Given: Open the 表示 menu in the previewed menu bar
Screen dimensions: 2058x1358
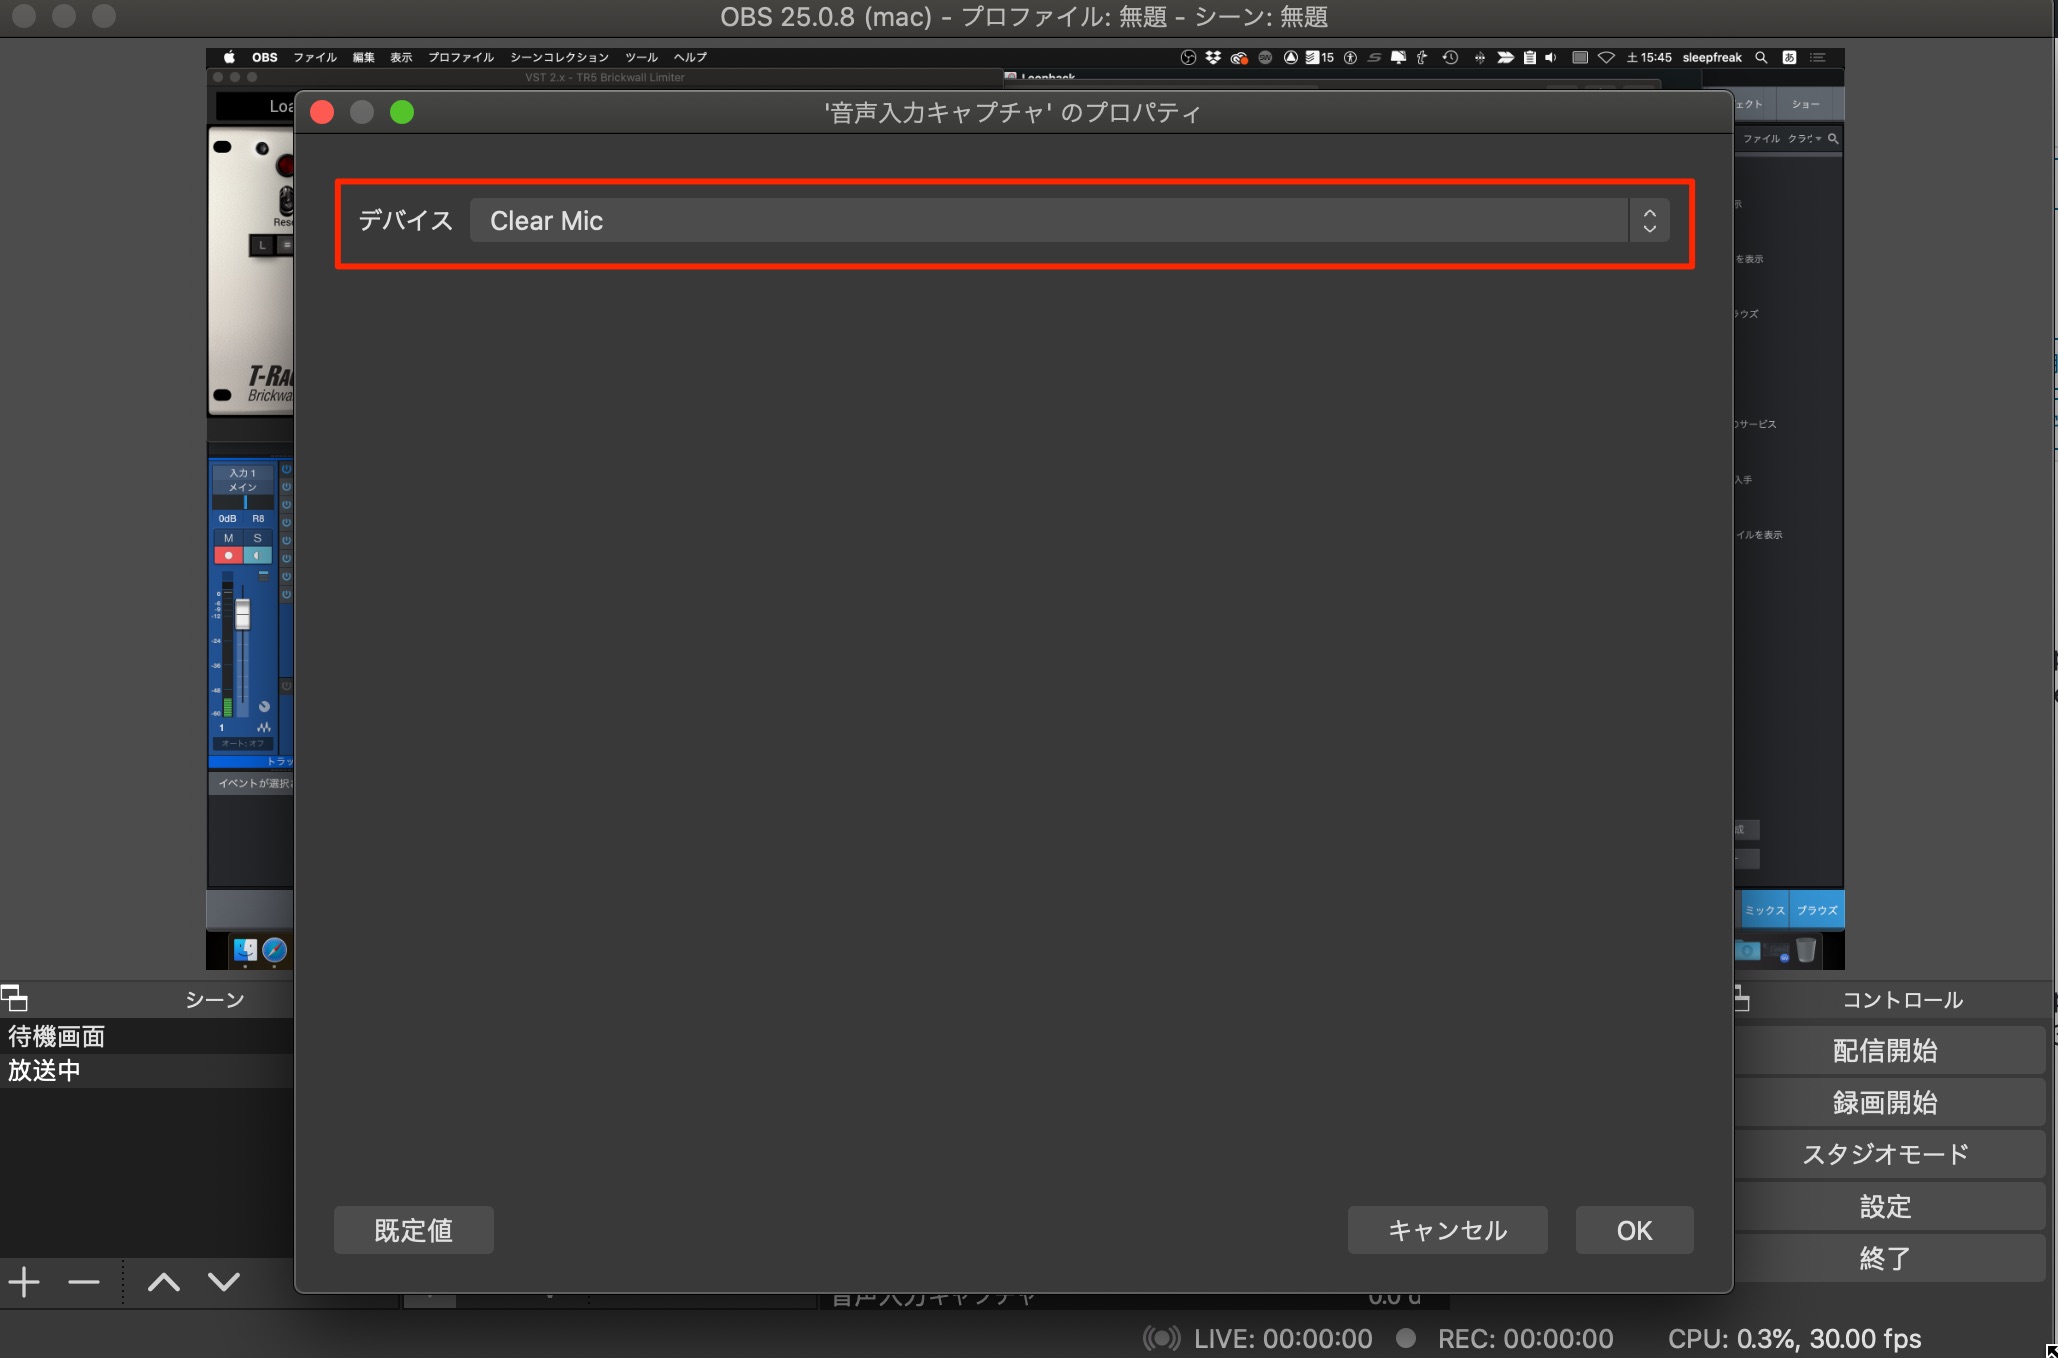Looking at the screenshot, I should [x=401, y=57].
